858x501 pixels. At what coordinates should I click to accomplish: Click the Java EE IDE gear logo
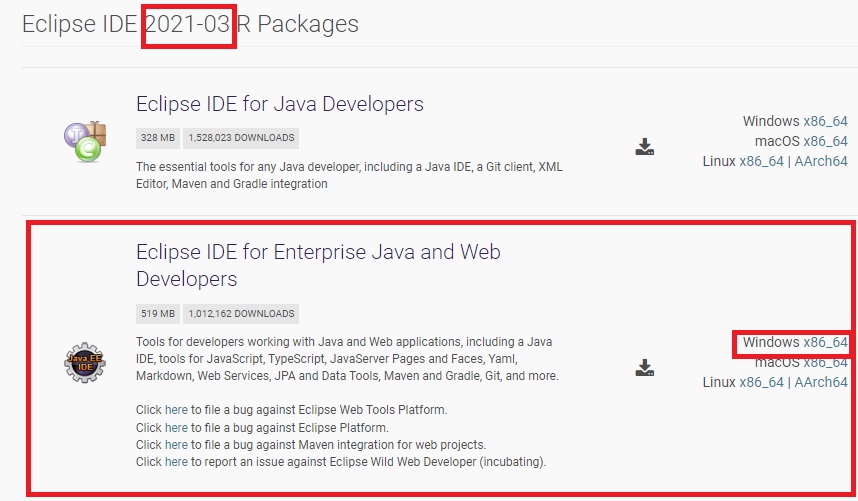[85, 363]
